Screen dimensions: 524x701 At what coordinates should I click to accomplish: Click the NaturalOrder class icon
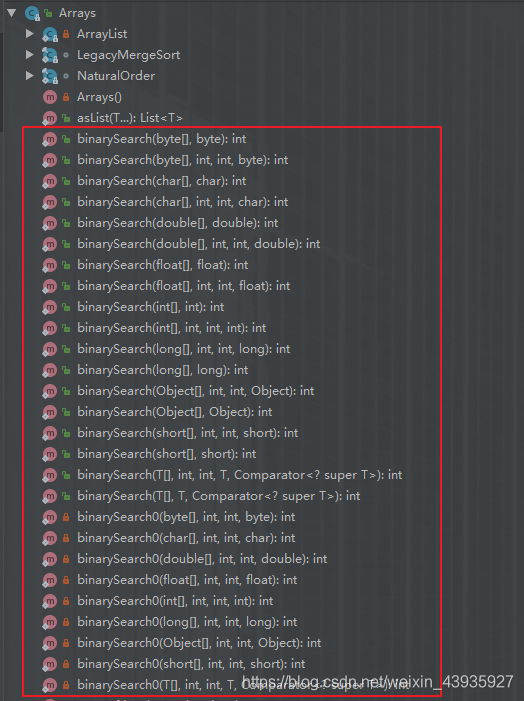click(50, 76)
